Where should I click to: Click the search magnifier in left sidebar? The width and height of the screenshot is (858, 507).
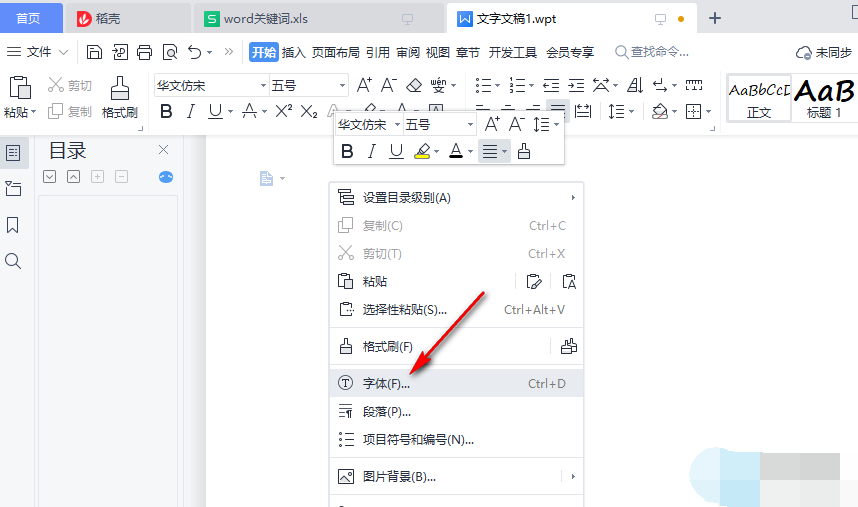13,261
